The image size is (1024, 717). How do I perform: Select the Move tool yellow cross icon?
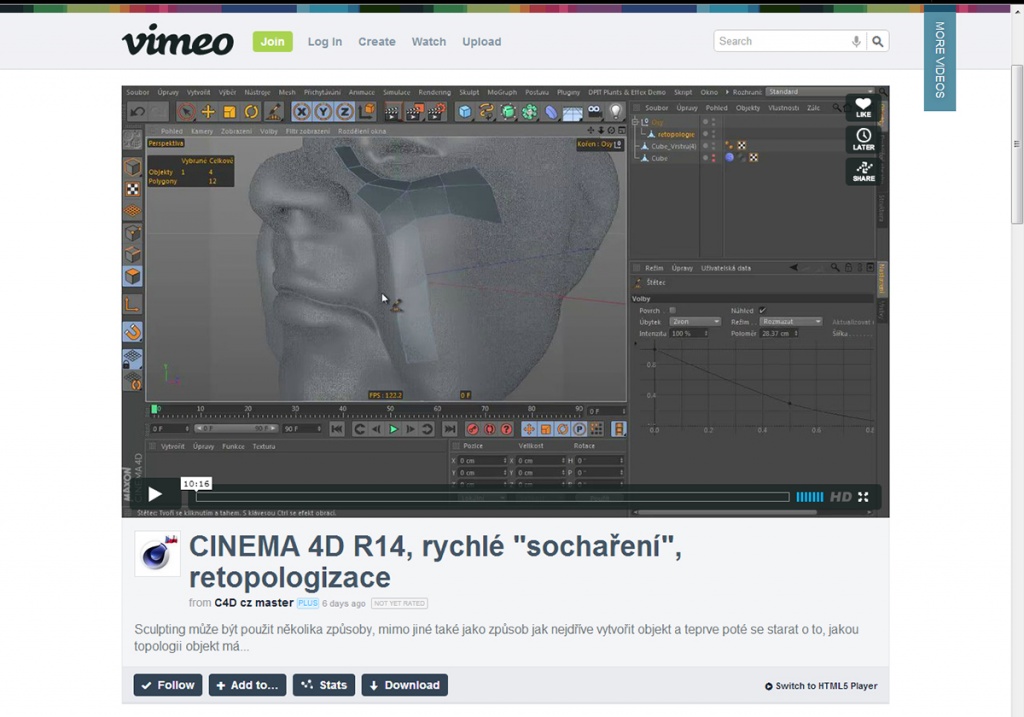208,112
